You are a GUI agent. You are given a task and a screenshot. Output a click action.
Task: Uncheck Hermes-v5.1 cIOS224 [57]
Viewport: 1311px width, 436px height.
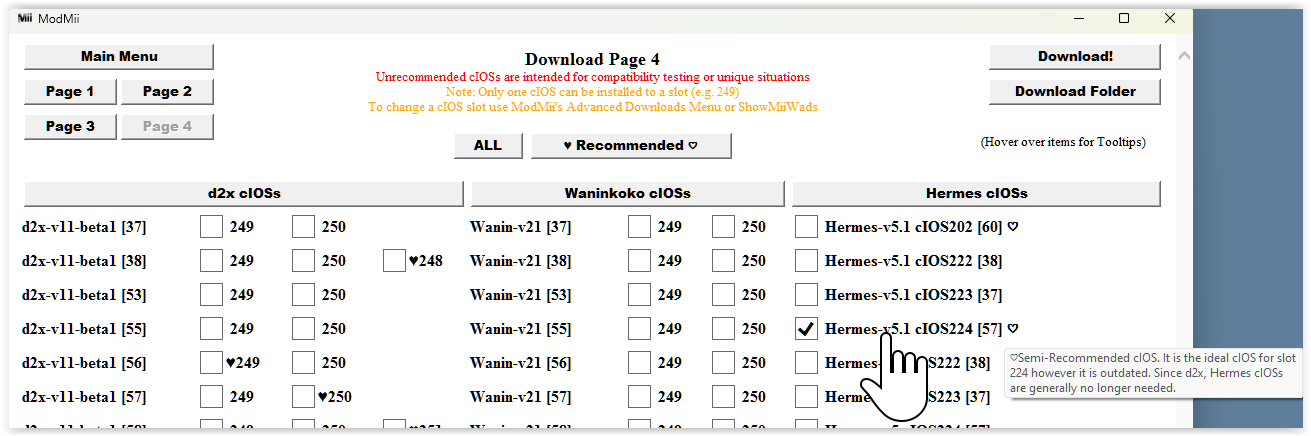pyautogui.click(x=806, y=329)
